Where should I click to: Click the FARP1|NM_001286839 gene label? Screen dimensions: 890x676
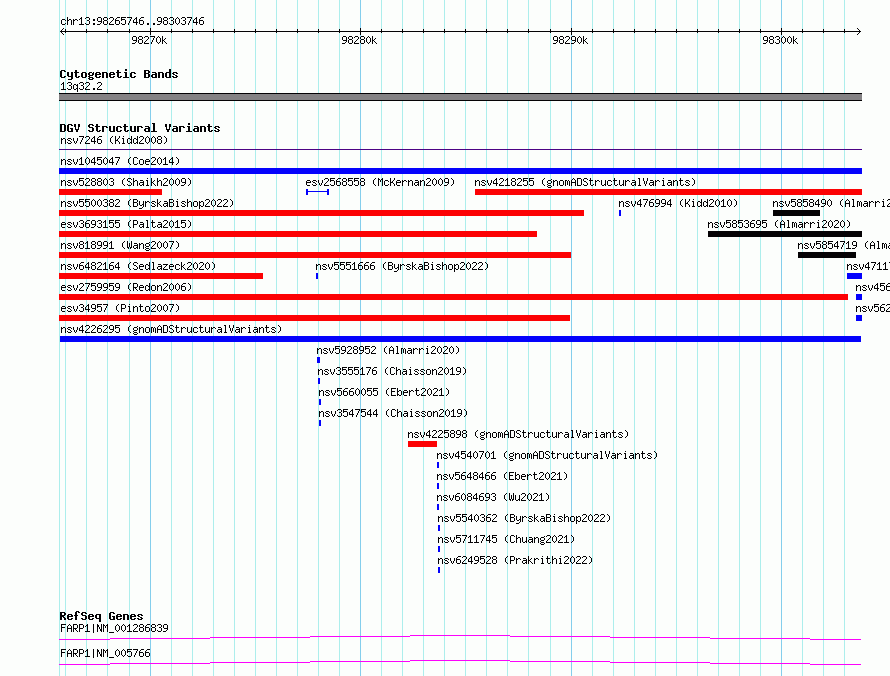click(x=114, y=628)
